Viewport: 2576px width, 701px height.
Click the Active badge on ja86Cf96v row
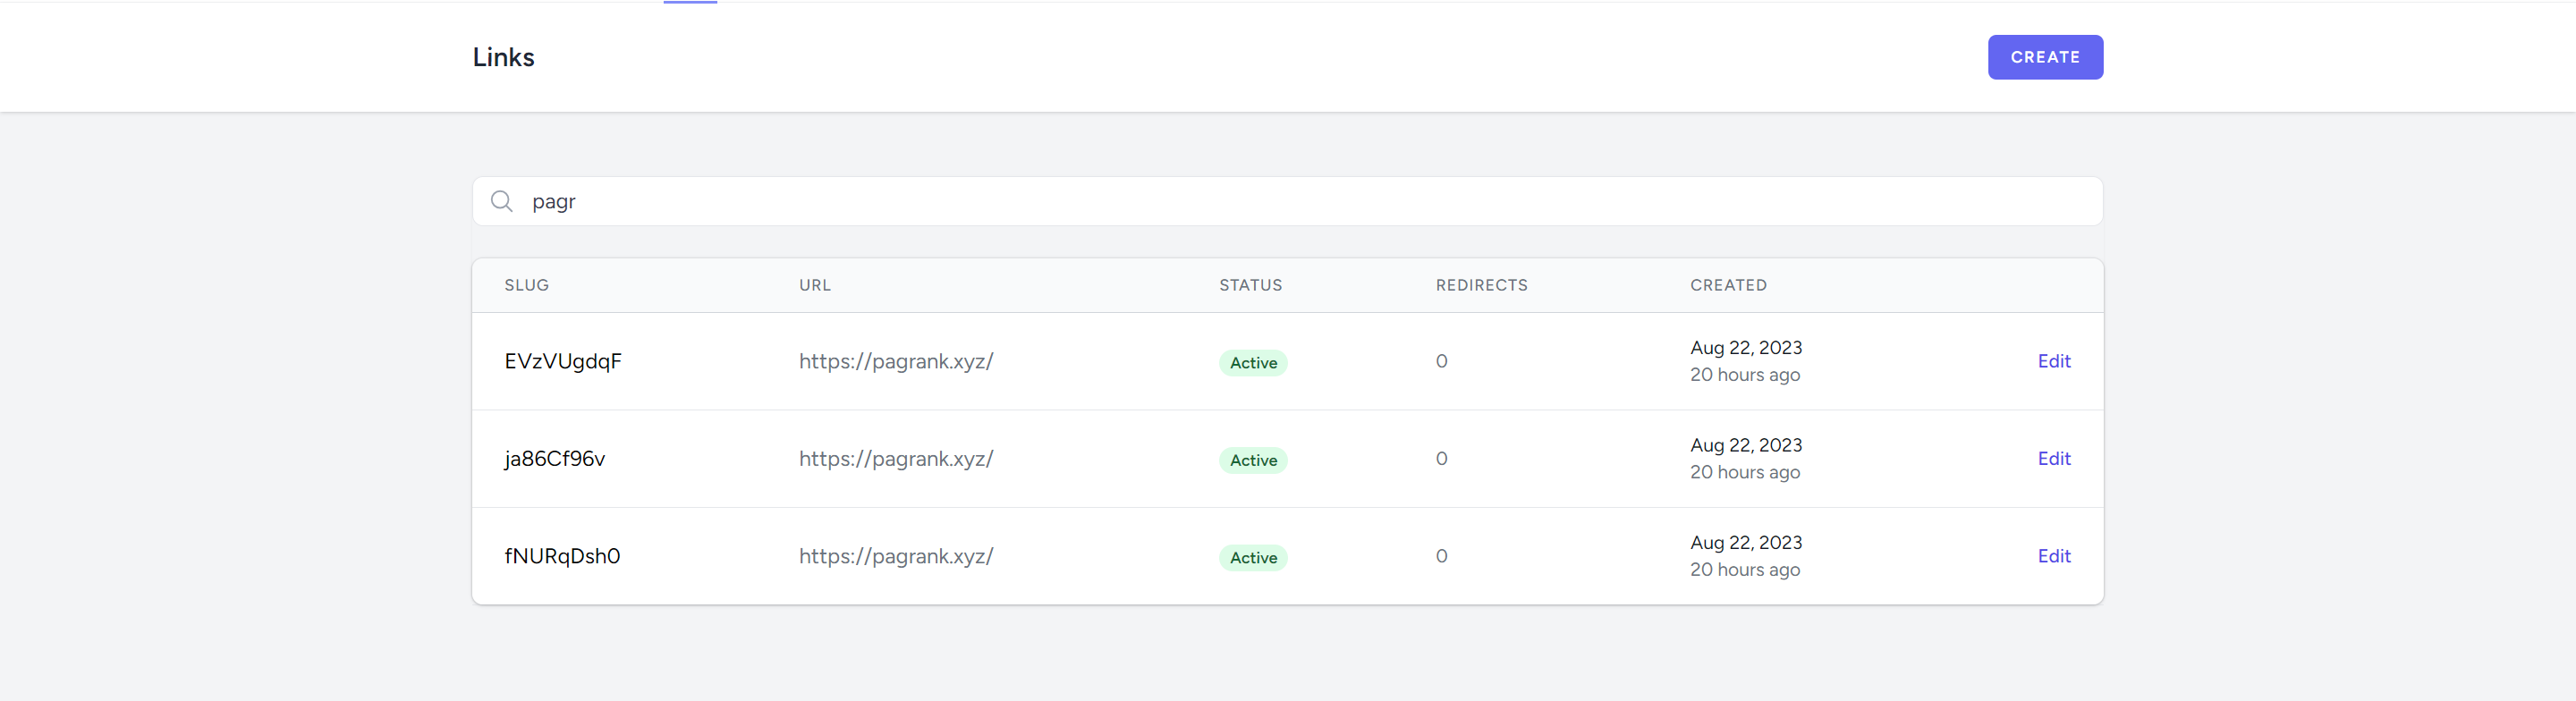tap(1252, 460)
